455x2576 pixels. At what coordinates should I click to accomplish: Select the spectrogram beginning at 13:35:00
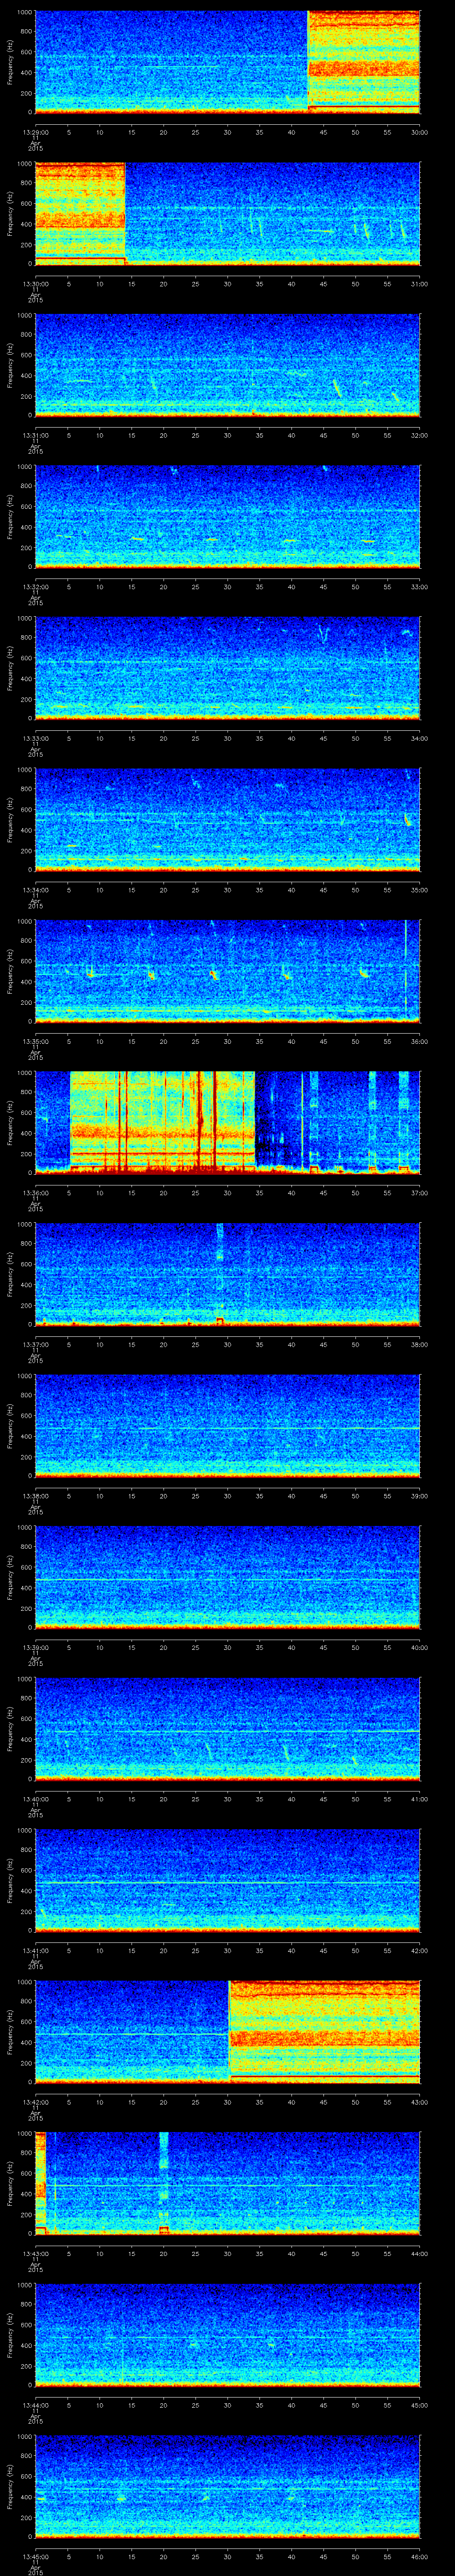[x=227, y=971]
